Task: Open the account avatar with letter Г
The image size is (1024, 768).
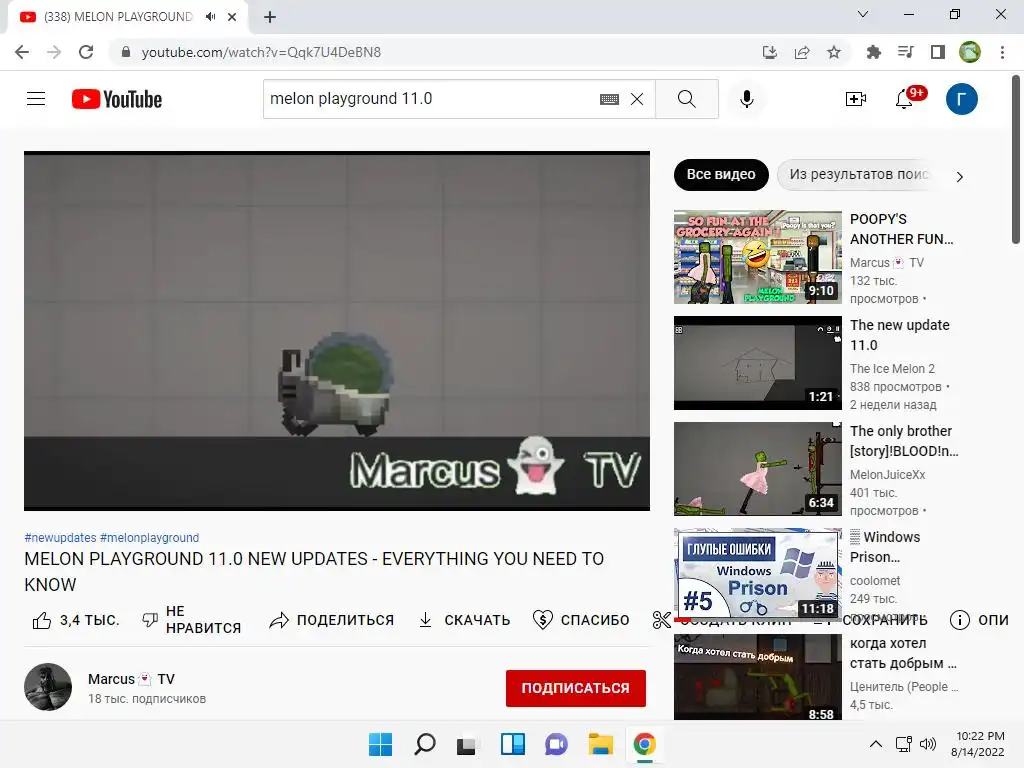Action: click(x=961, y=99)
